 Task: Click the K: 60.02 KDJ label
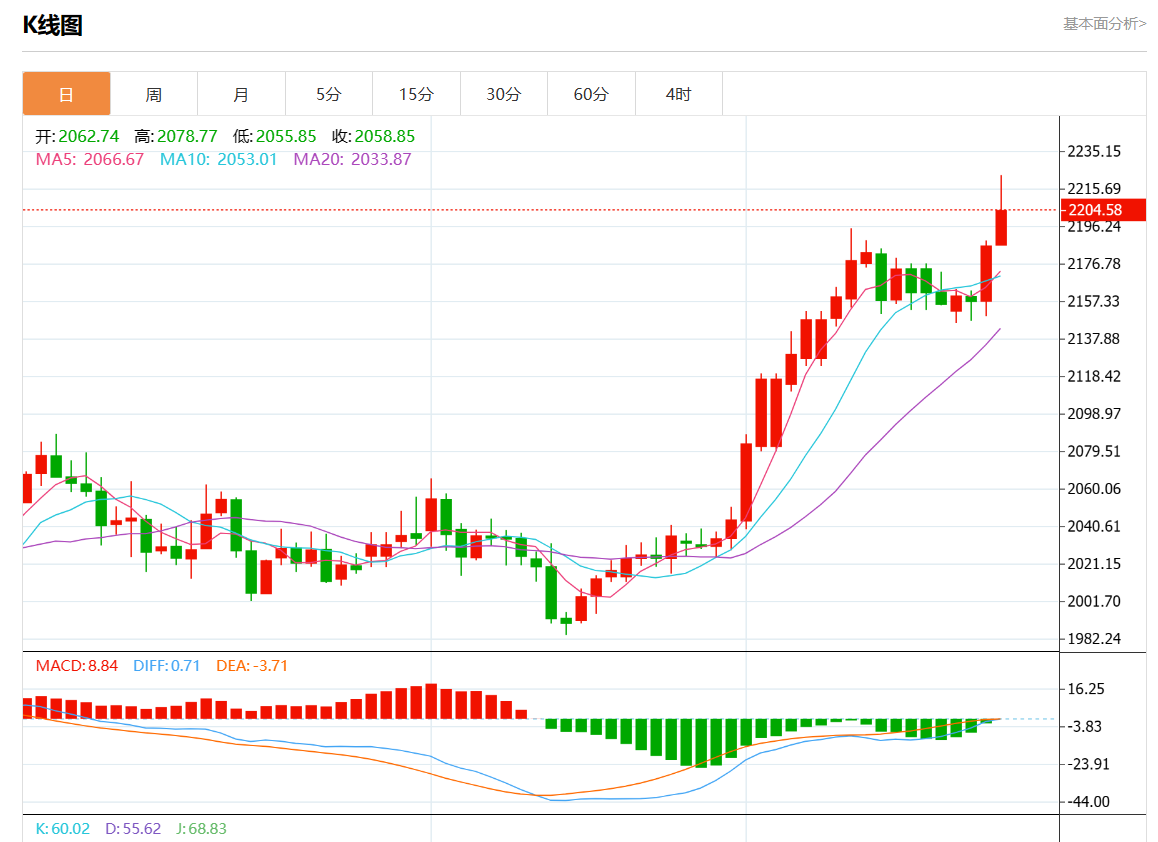[x=63, y=829]
